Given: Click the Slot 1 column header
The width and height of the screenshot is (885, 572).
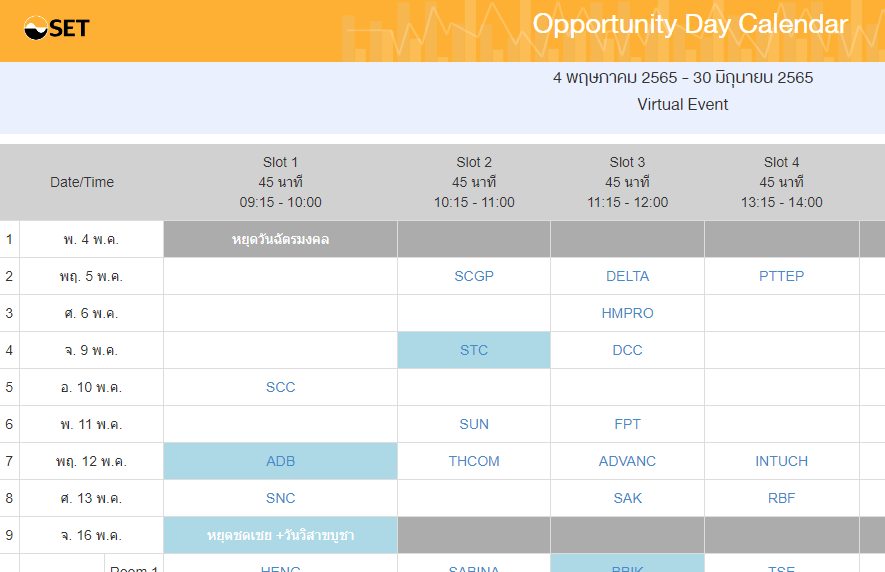Looking at the screenshot, I should coord(280,182).
